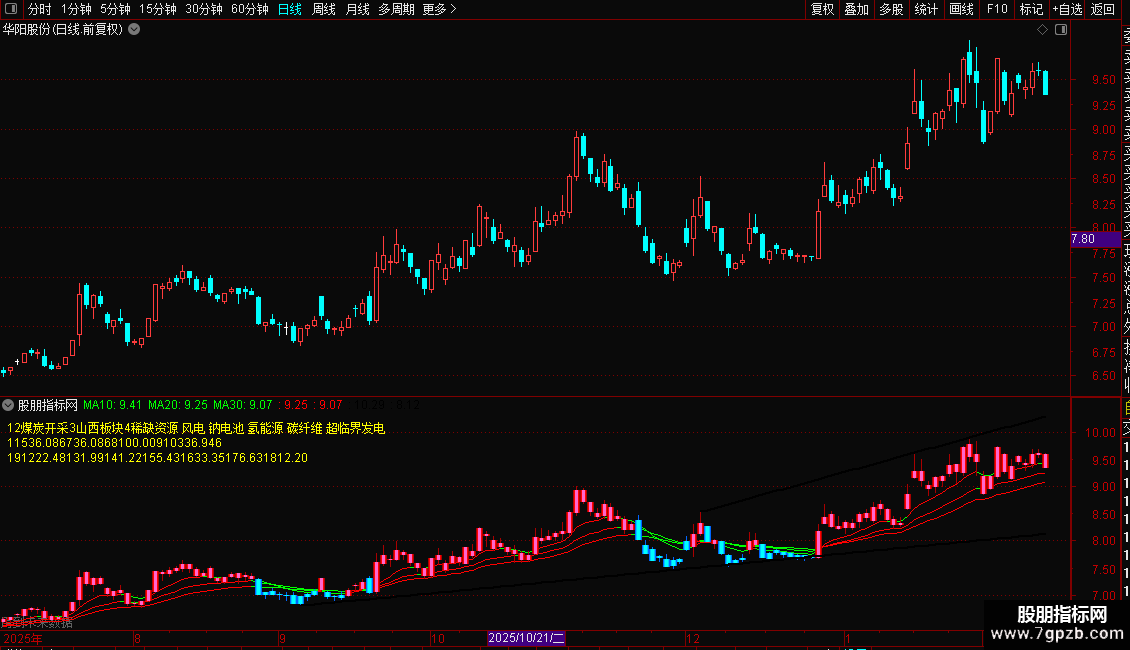The image size is (1130, 650).
Task: Click the 191222.48131 data line
Action: [157, 458]
